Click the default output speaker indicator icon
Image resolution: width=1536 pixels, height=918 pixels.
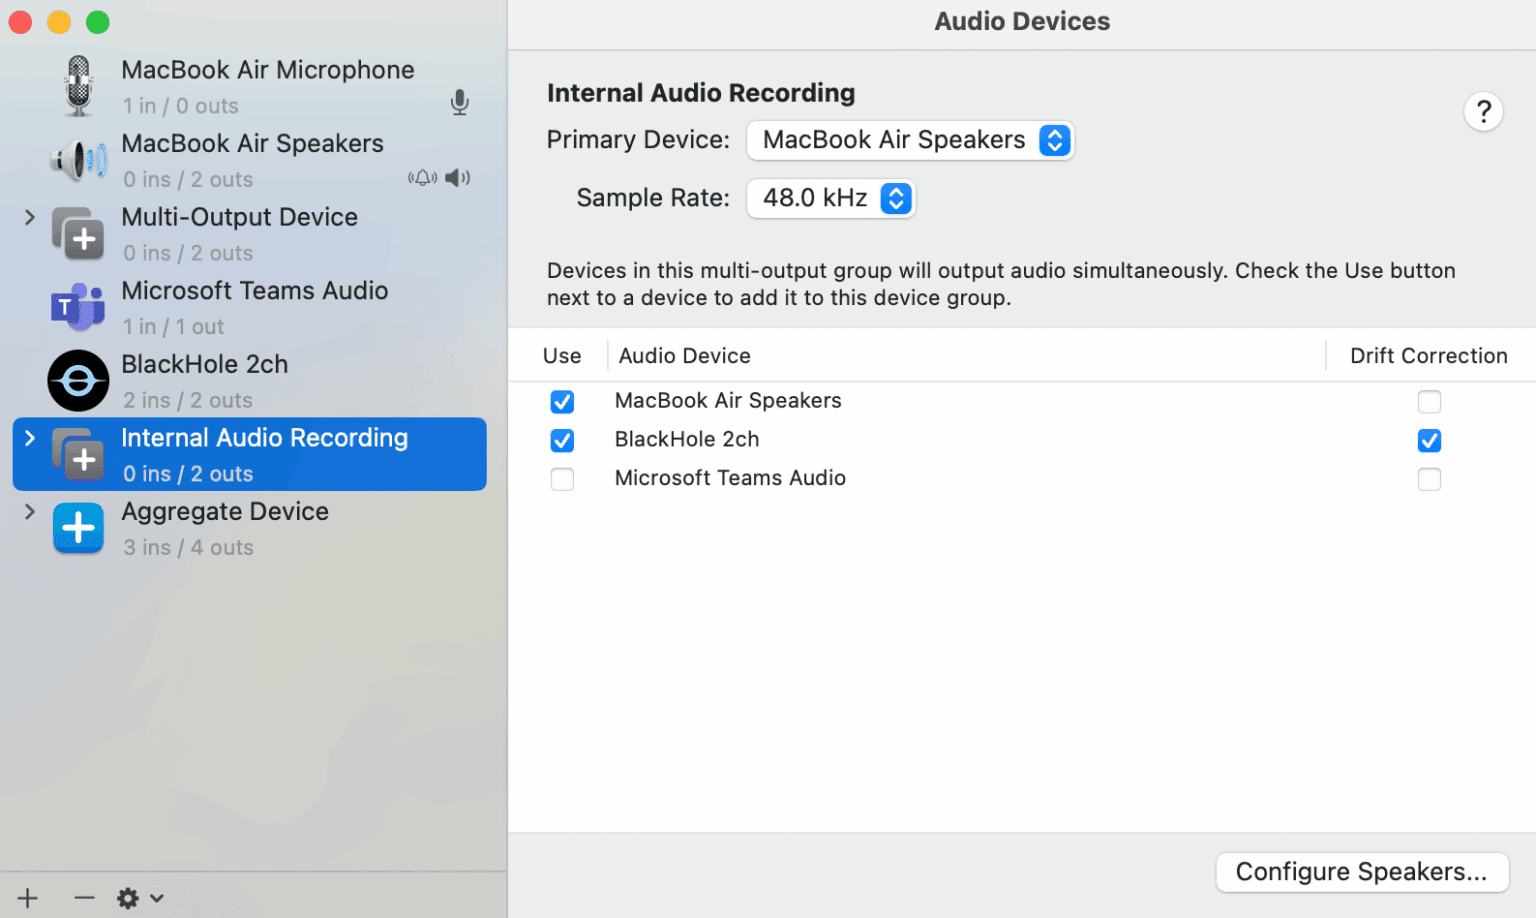457,177
